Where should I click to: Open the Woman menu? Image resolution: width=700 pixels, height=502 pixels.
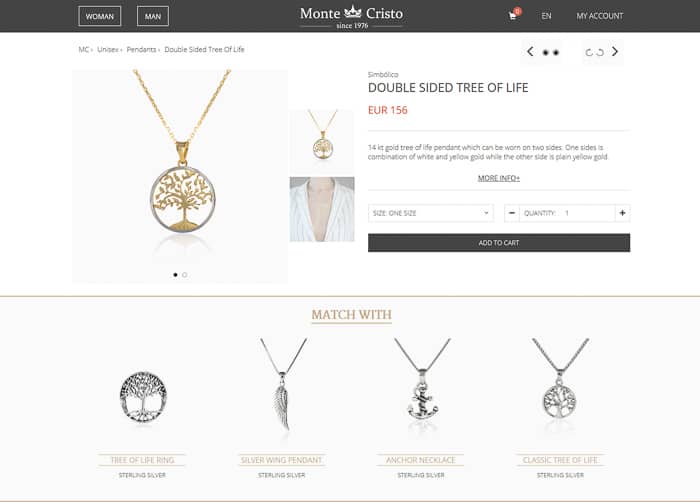(x=100, y=16)
